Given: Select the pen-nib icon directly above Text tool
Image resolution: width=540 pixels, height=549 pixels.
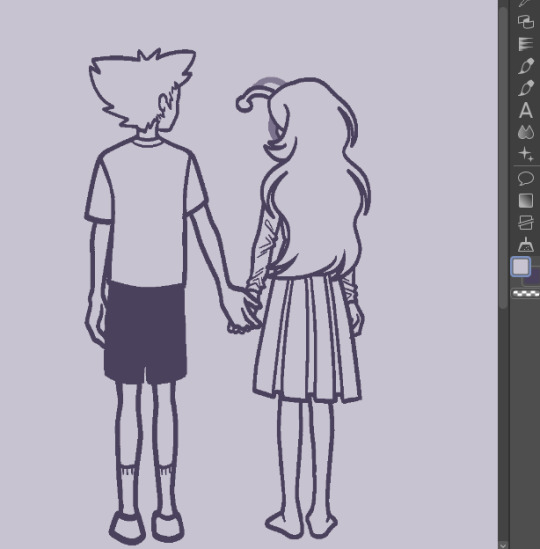Looking at the screenshot, I should point(526,88).
